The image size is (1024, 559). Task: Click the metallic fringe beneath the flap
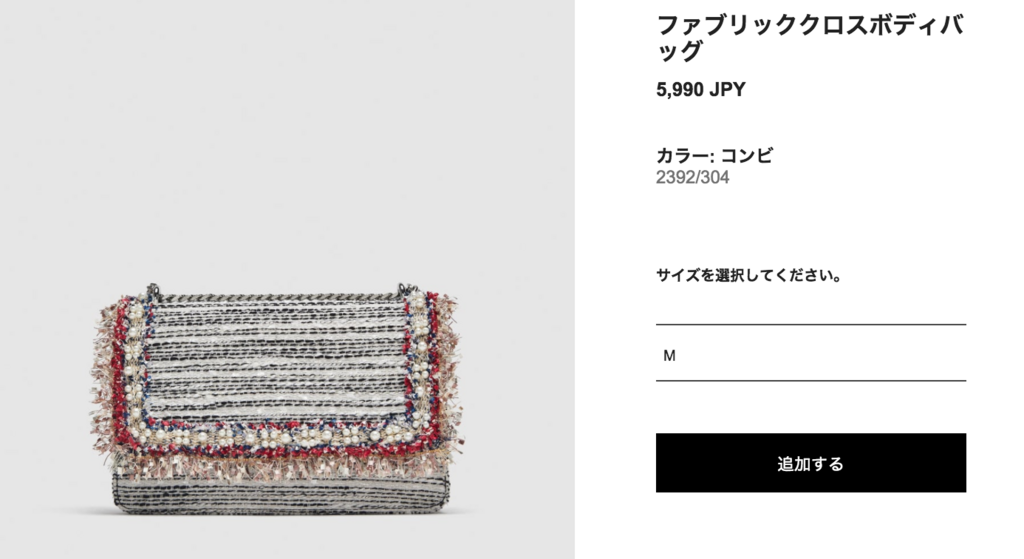click(281, 466)
